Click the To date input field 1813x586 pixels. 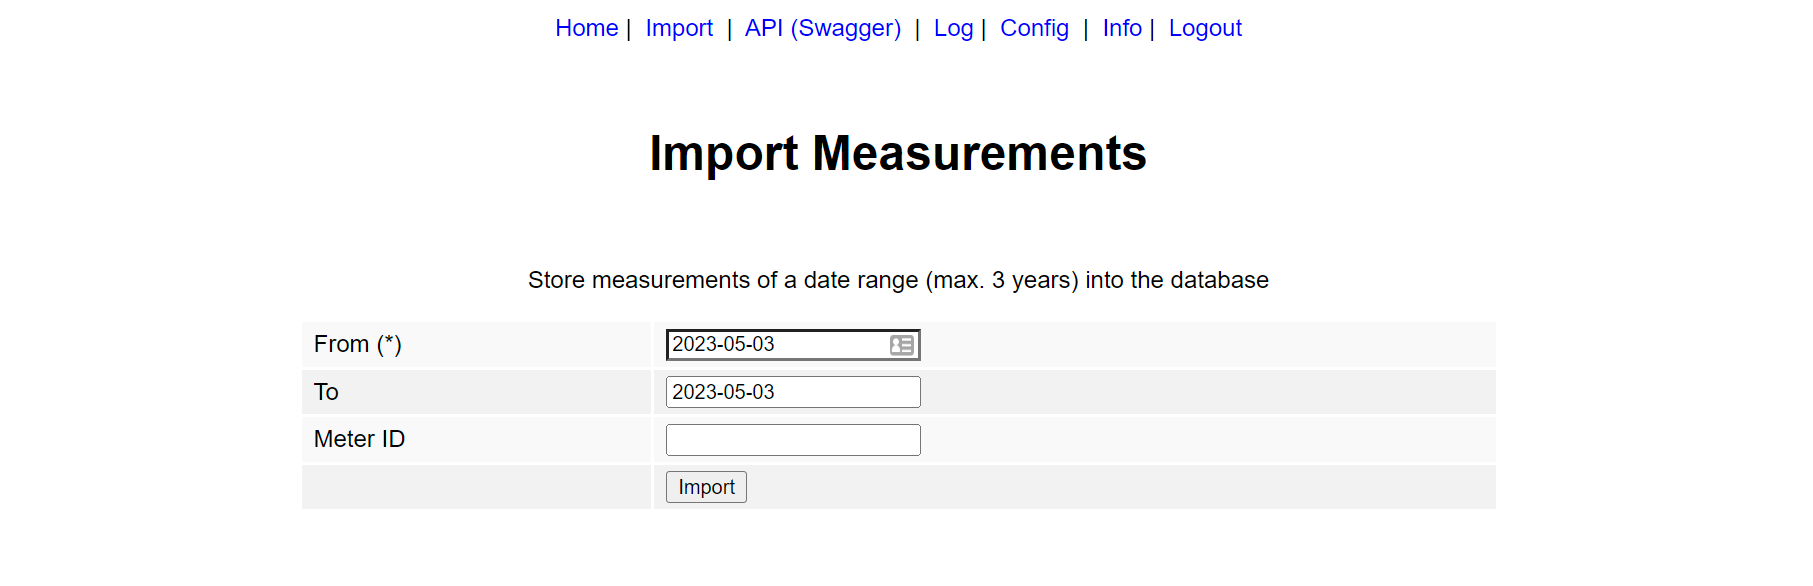[x=793, y=392]
